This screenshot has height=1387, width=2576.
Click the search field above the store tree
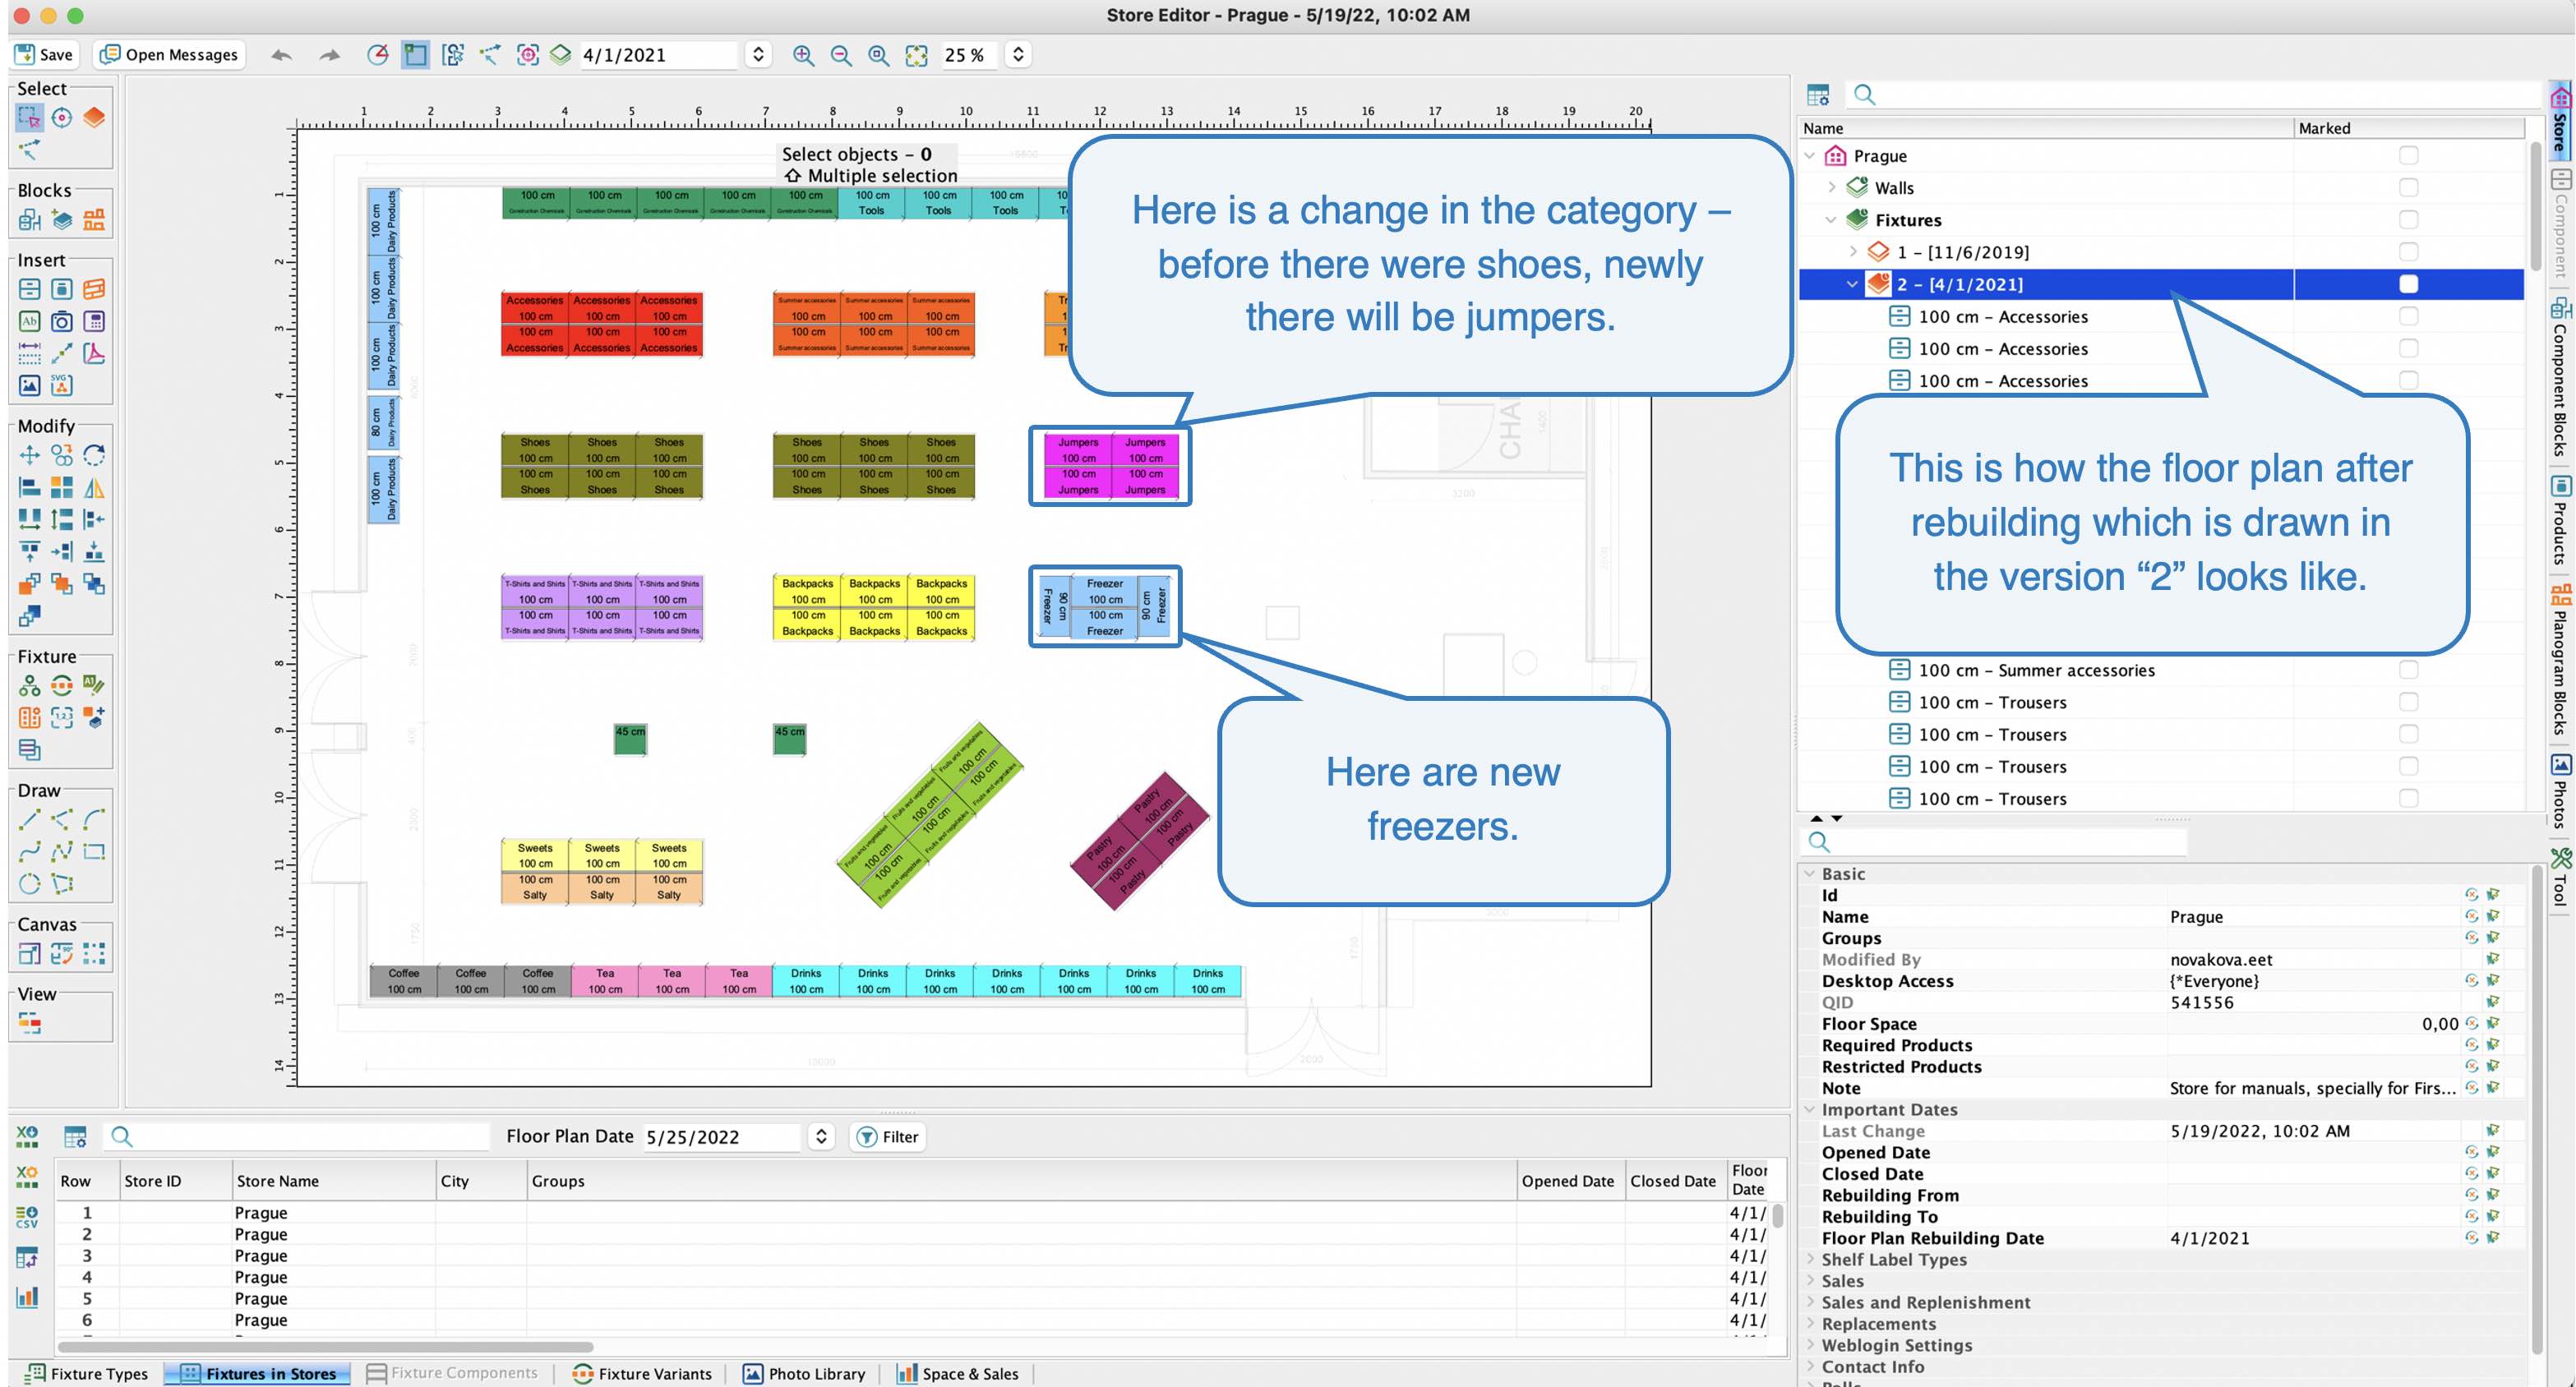[2195, 95]
